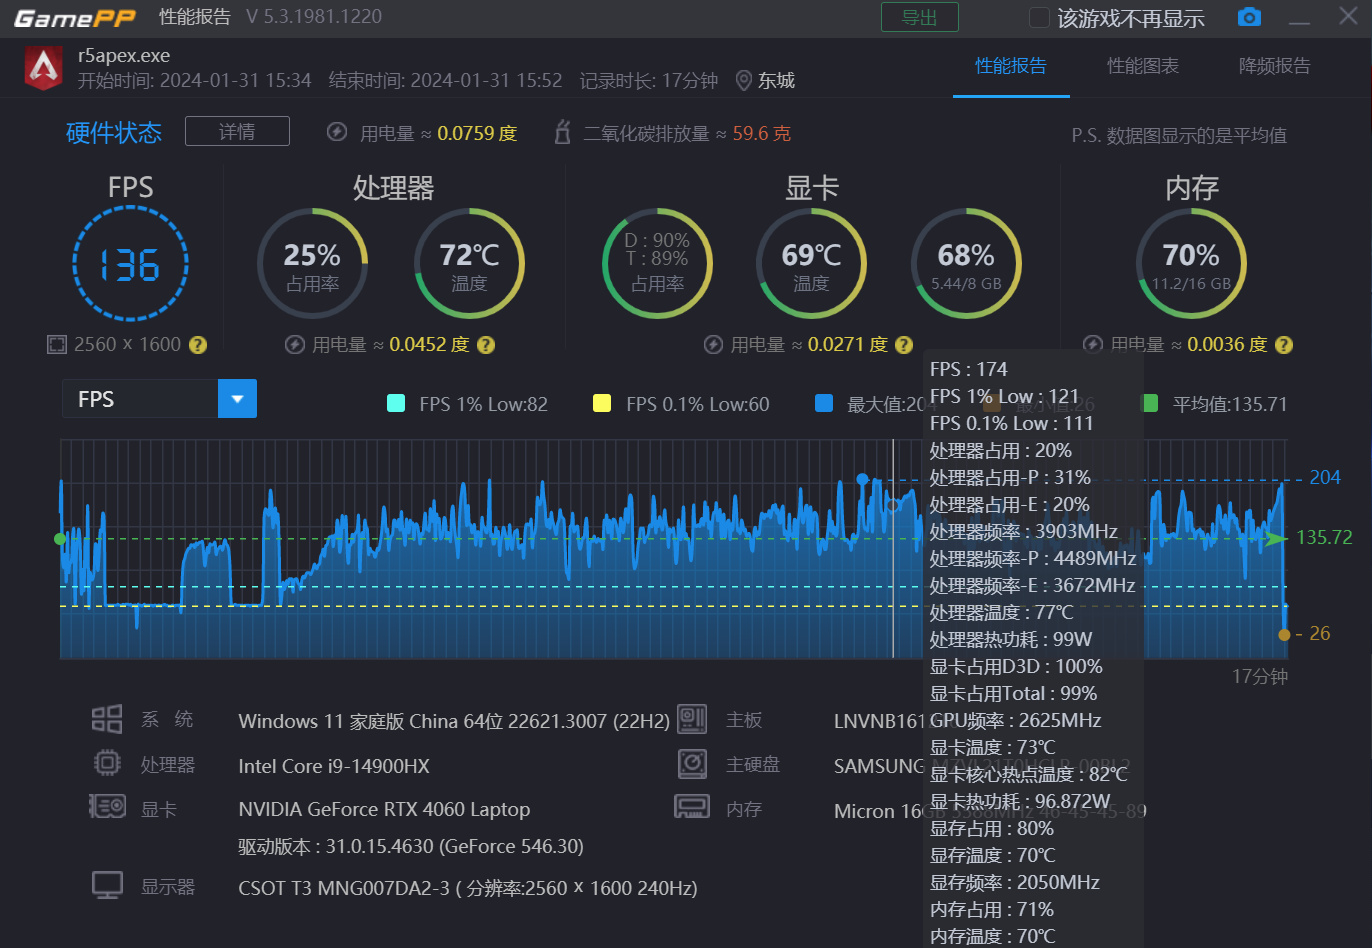Open the help icon next to 0.0271 度
Screen dimensions: 1372x948
(904, 345)
